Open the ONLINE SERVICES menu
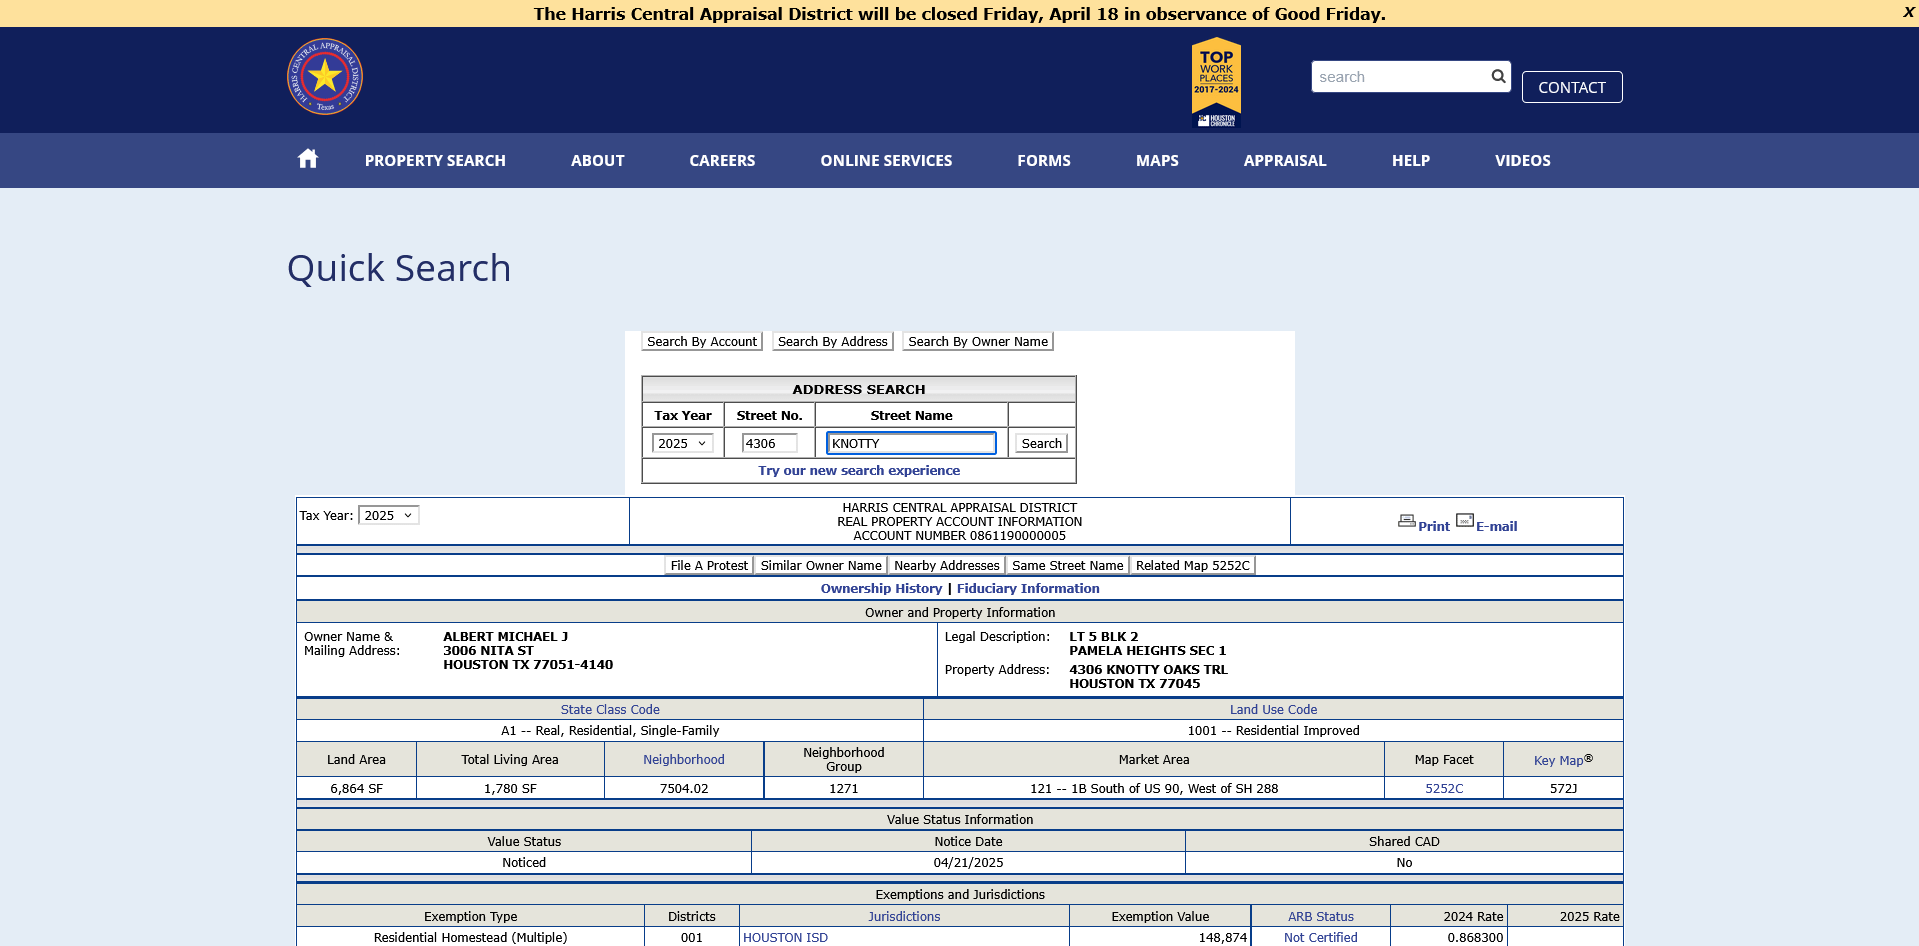The height and width of the screenshot is (946, 1919). pos(886,160)
